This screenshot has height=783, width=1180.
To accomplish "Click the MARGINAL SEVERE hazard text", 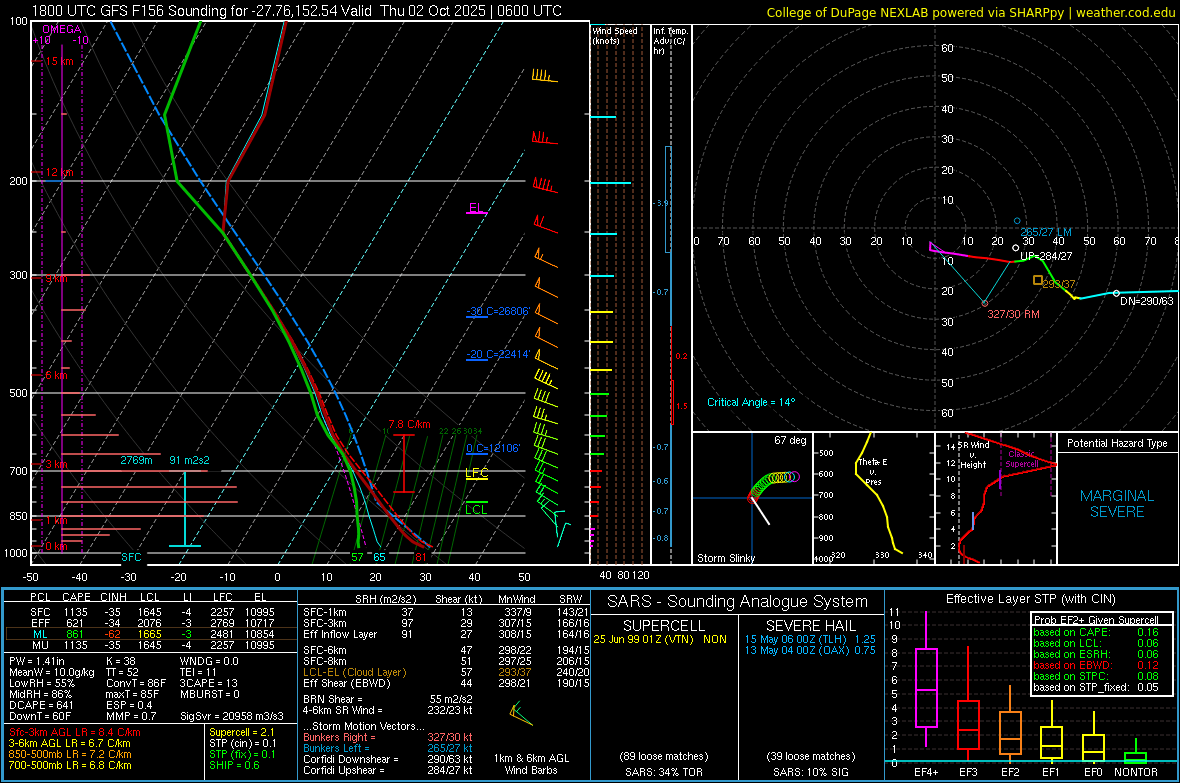I will coord(1117,504).
